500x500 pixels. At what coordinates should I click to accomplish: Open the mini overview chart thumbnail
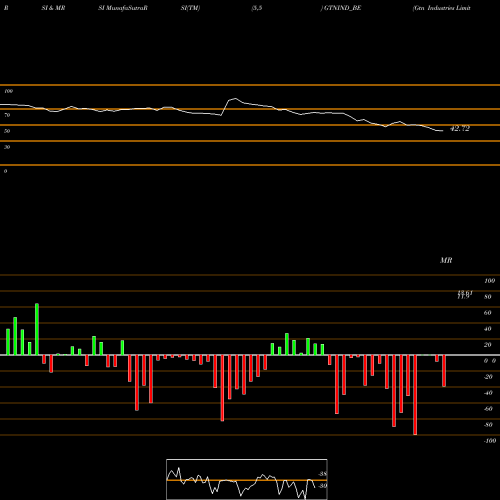coord(247,479)
